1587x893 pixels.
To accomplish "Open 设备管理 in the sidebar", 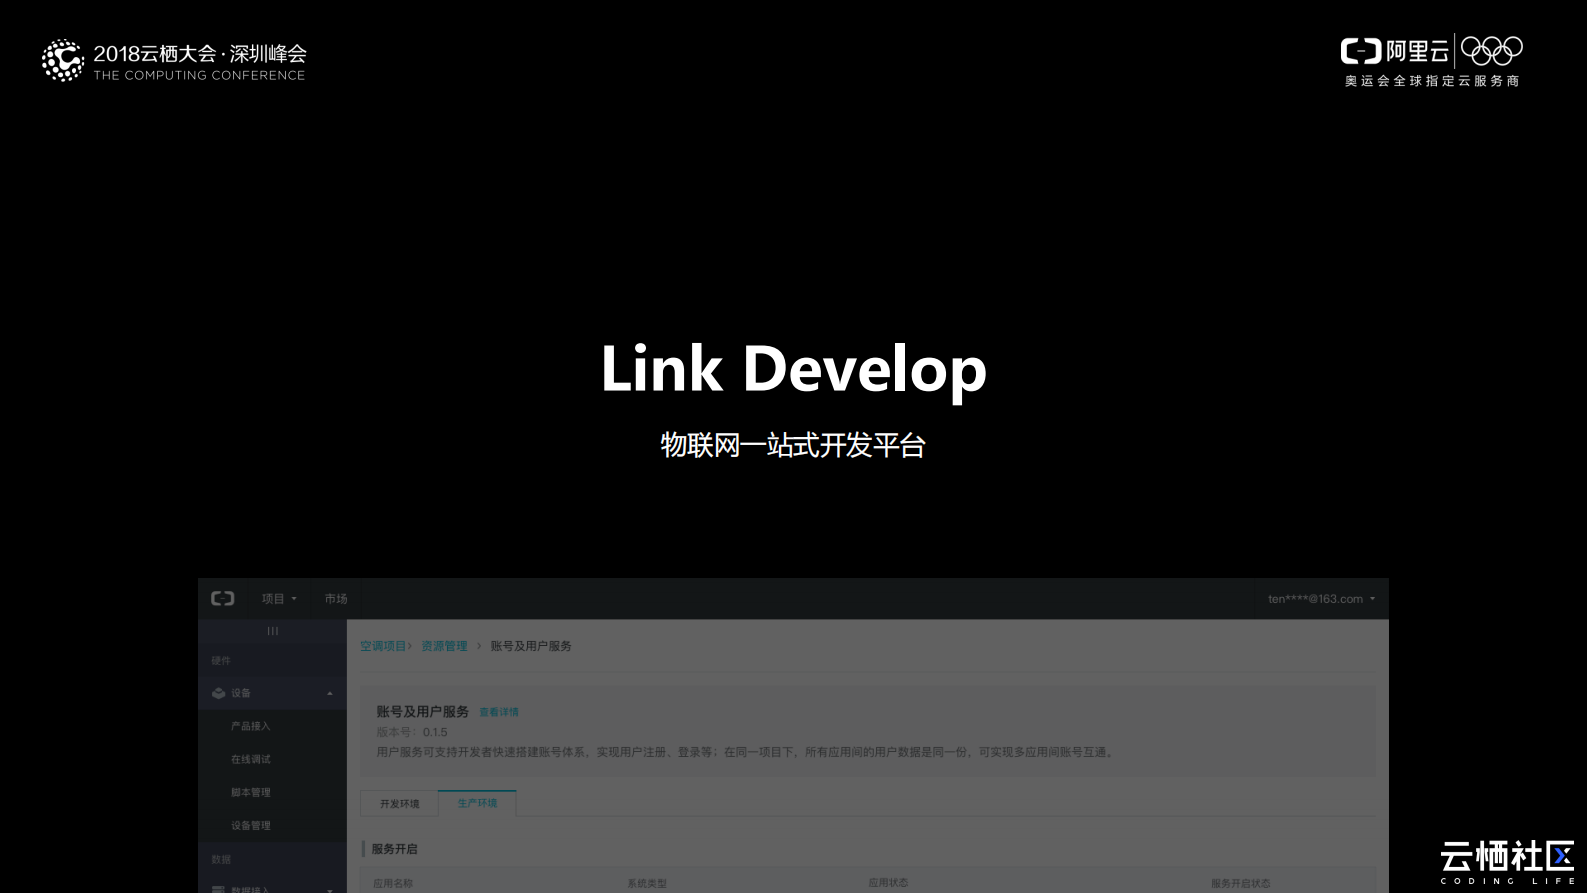I will pyautogui.click(x=251, y=825).
